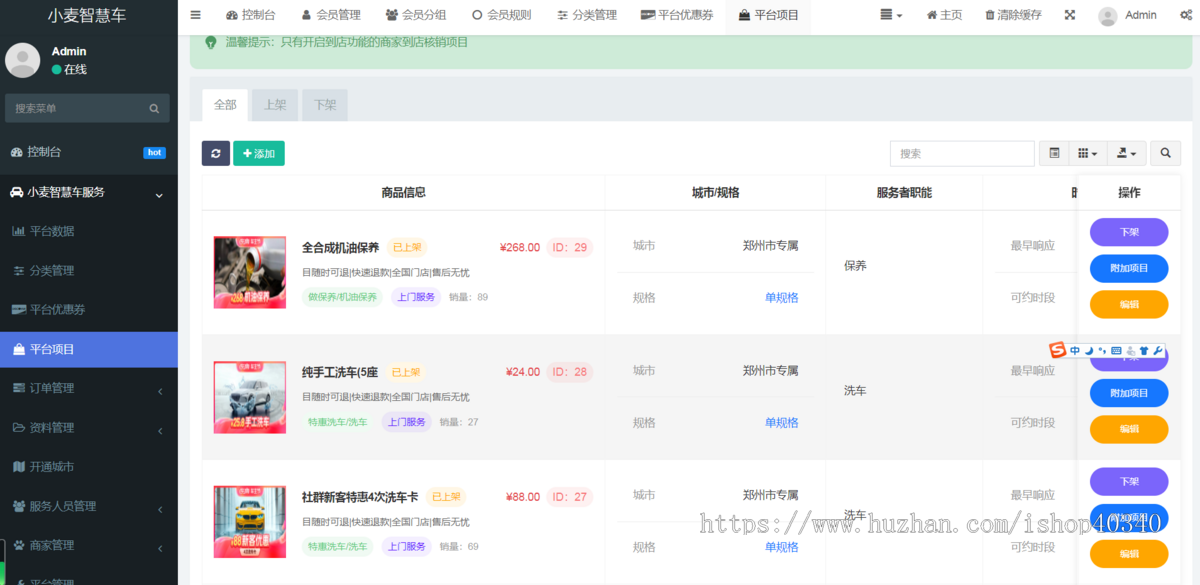Viewport: 1200px width, 585px height.
Task: Click 附加项目 button for 纯手工洗车
Action: click(1129, 393)
